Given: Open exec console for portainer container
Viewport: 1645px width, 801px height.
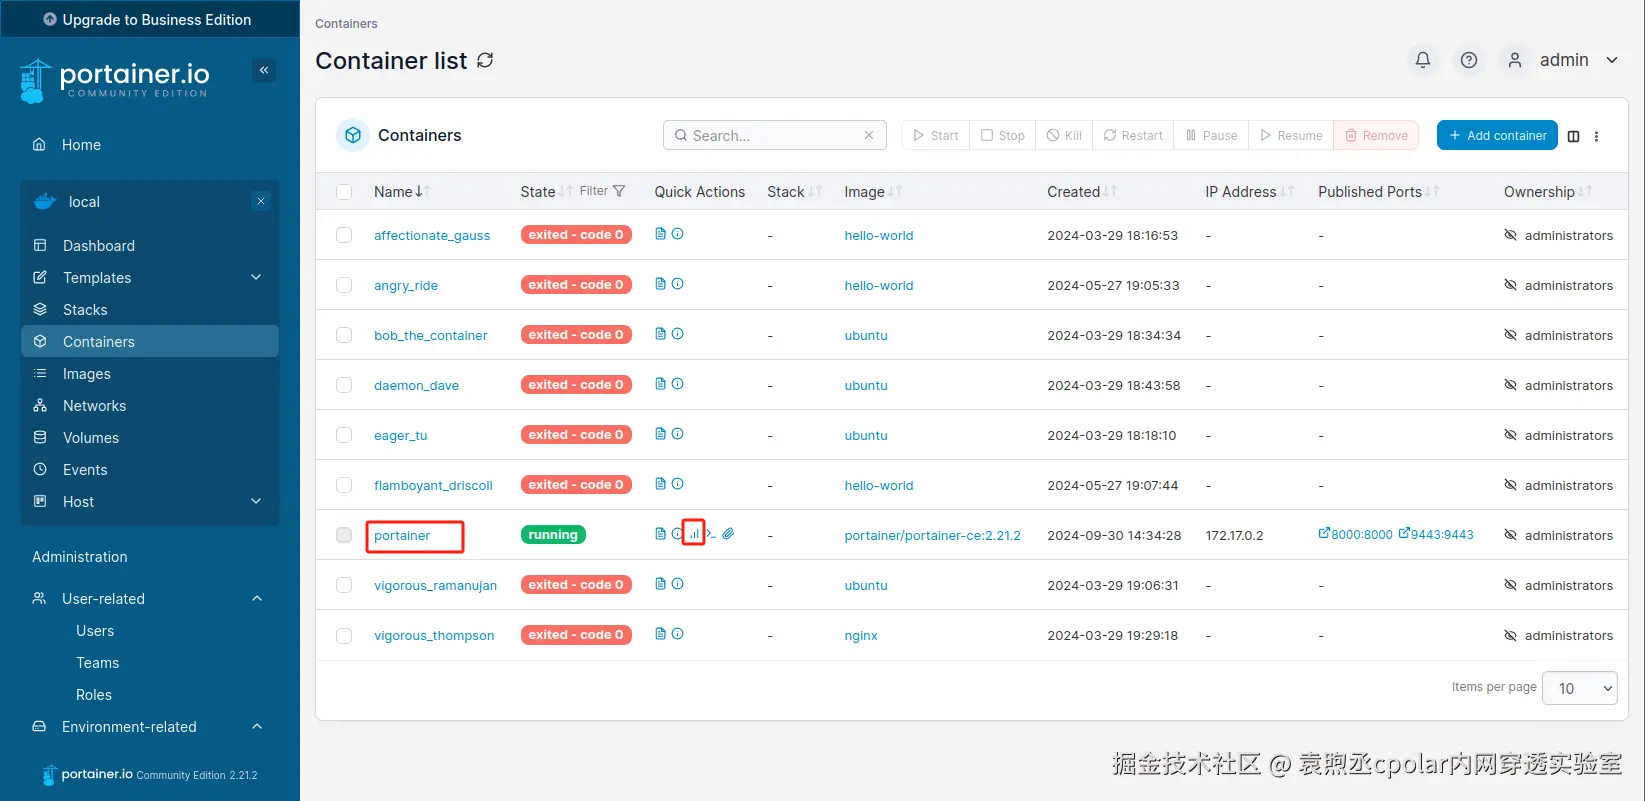Looking at the screenshot, I should pos(711,534).
